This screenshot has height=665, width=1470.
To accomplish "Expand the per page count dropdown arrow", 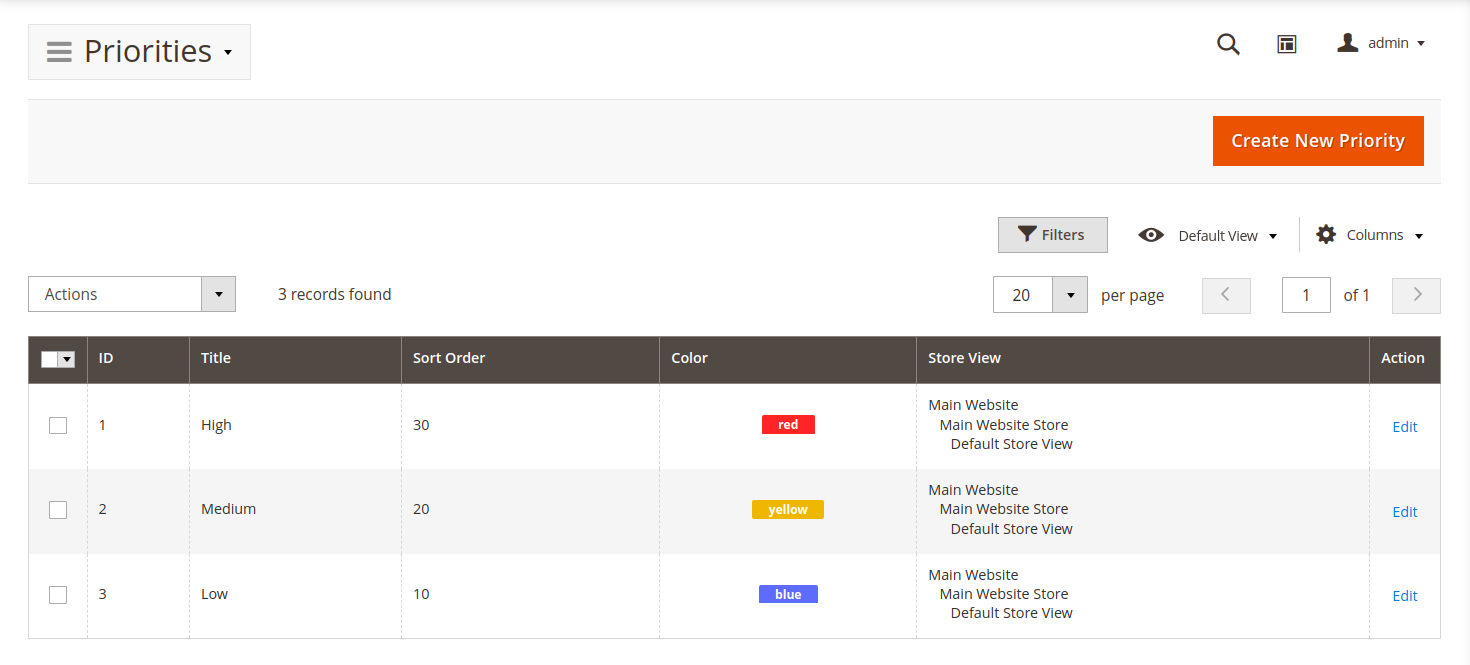I will [x=1070, y=295].
